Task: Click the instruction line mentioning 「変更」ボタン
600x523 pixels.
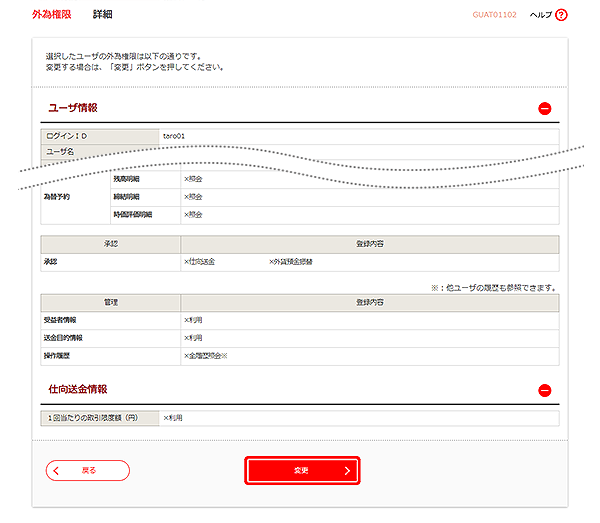Action: (x=134, y=68)
